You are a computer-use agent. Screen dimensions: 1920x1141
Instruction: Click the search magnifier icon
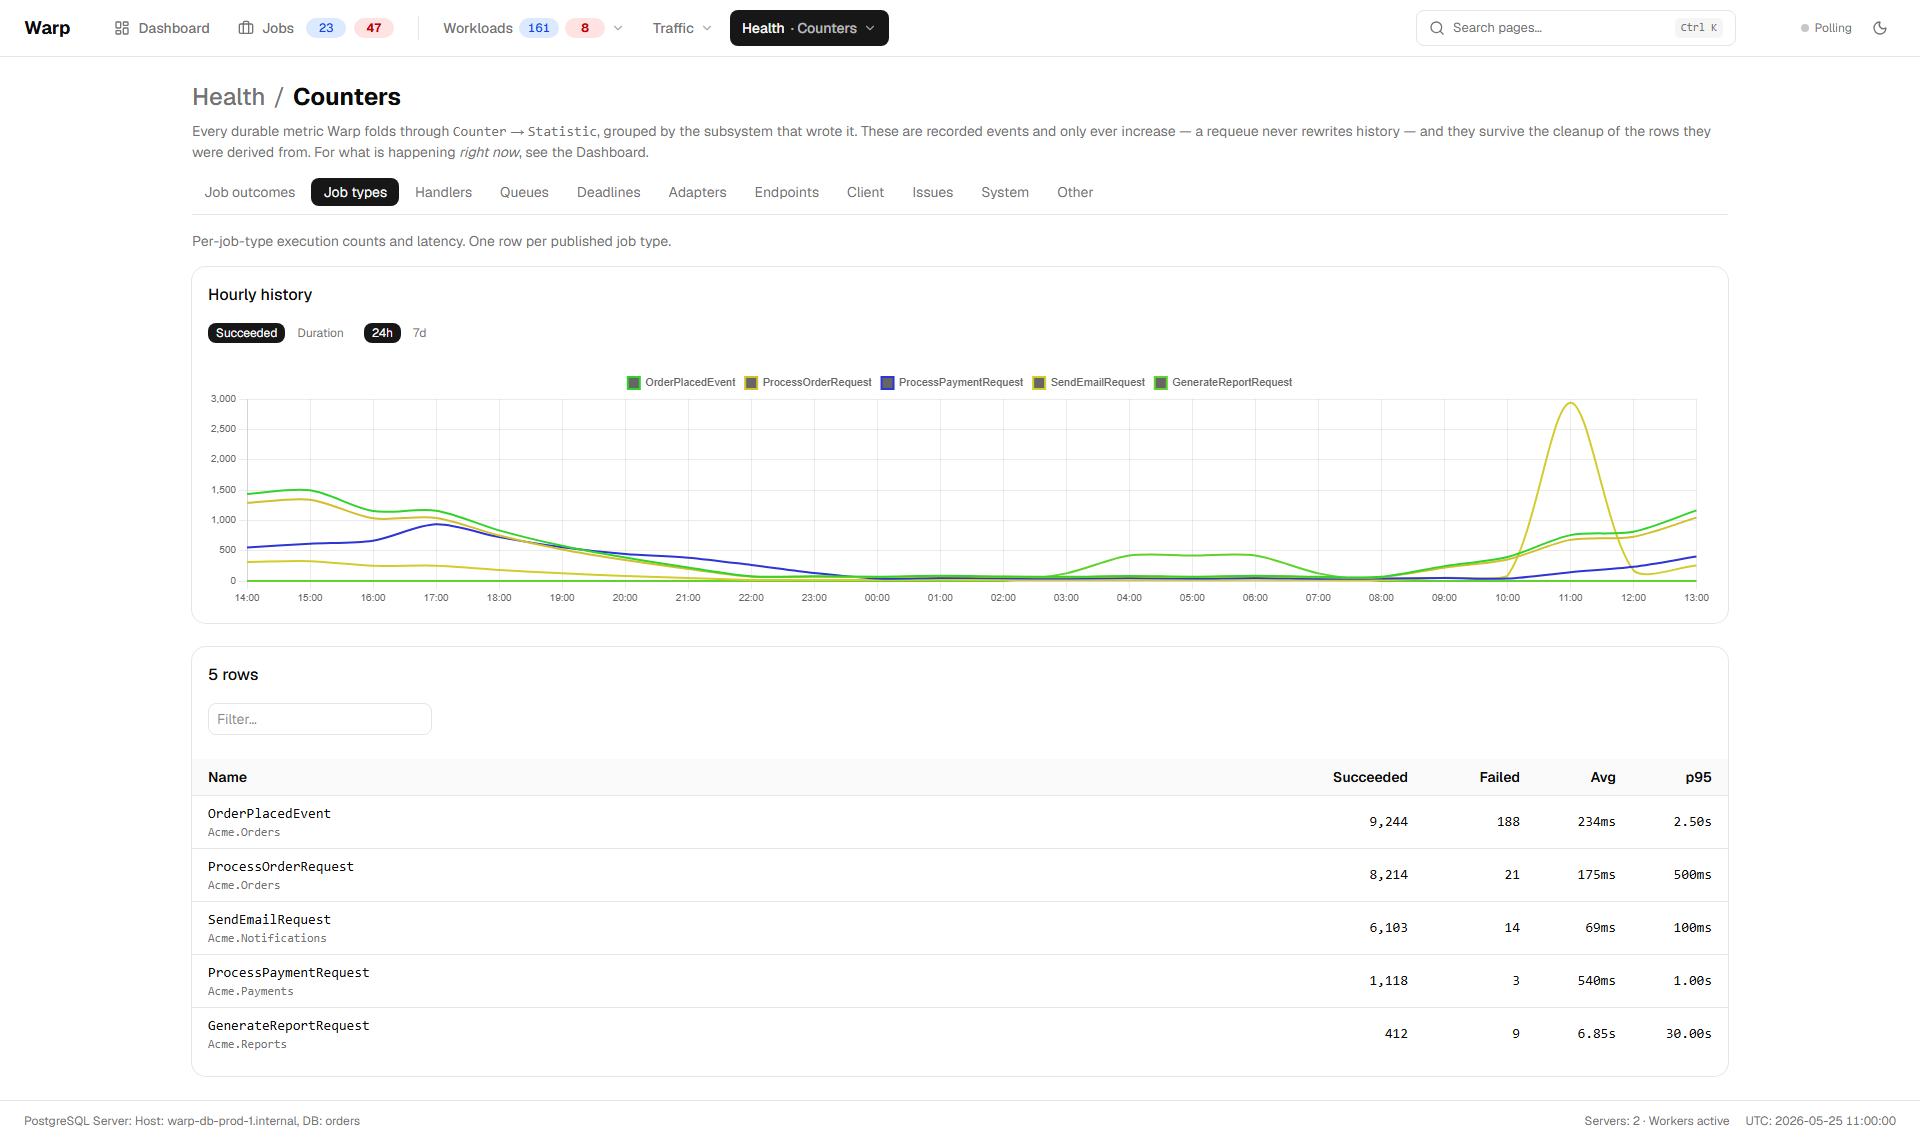click(1437, 28)
